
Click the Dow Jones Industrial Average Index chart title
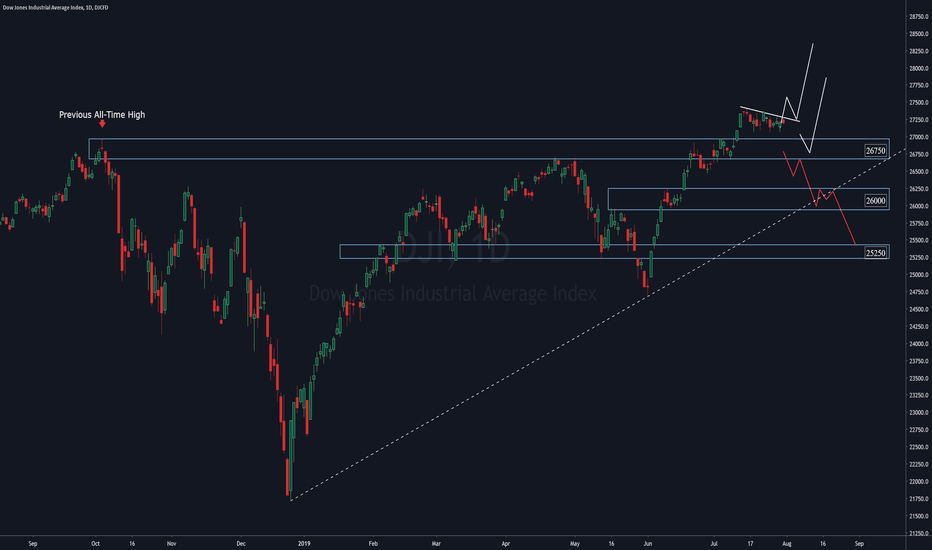point(55,8)
